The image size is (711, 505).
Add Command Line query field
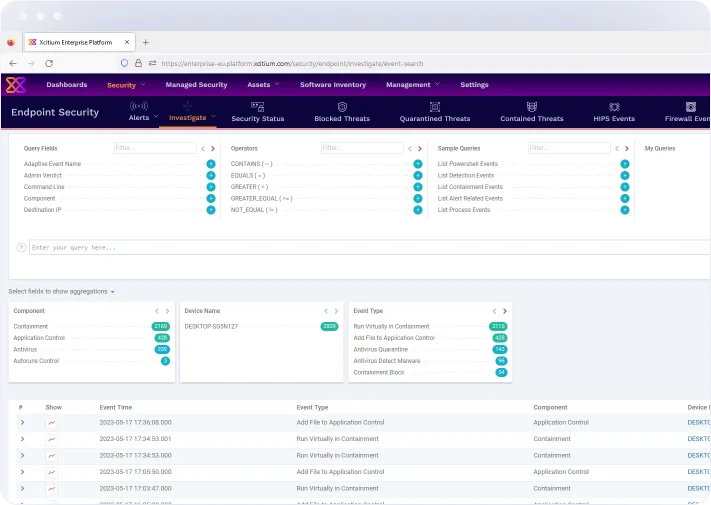point(211,187)
